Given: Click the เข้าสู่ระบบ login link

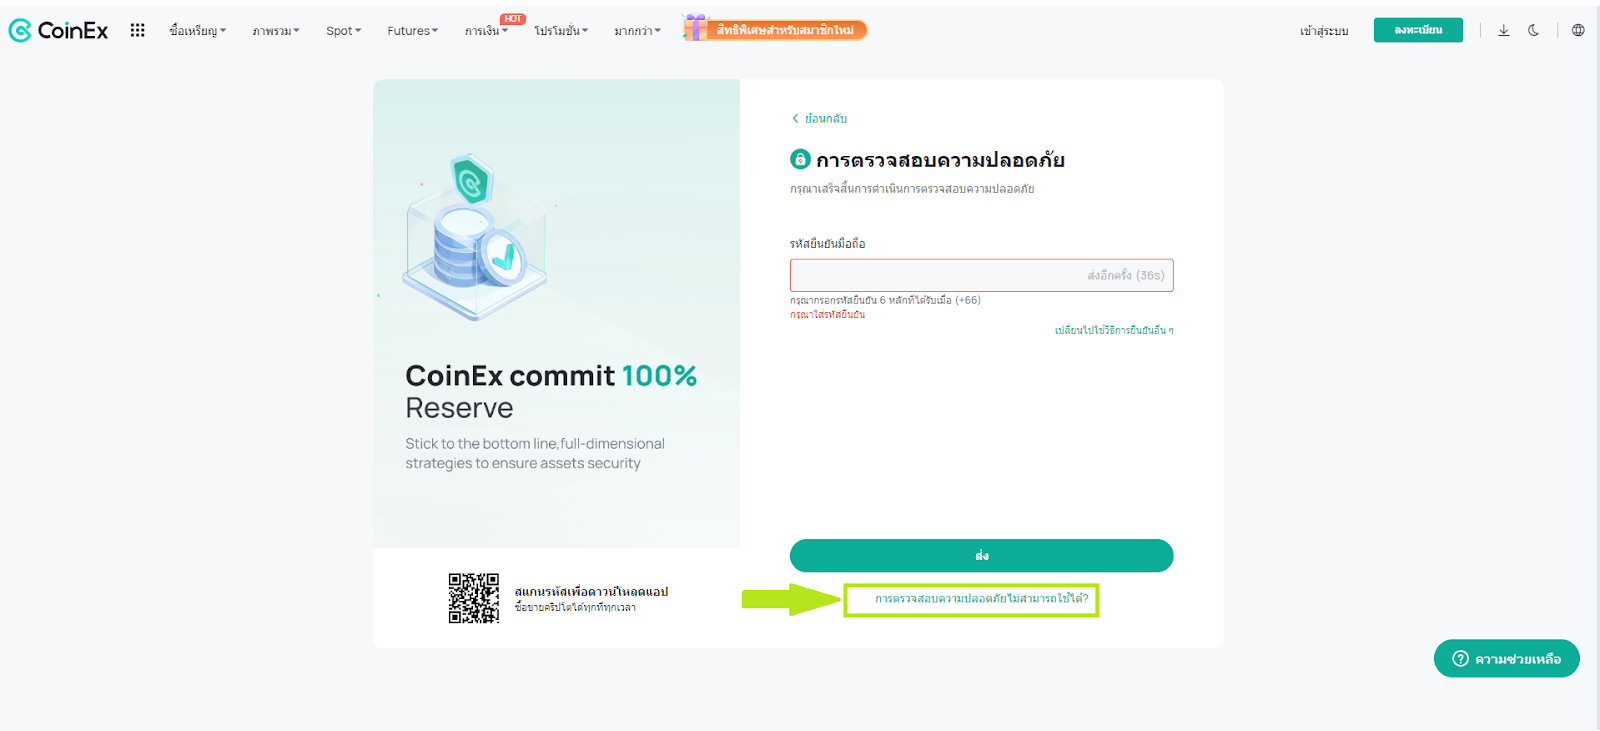Looking at the screenshot, I should (x=1324, y=31).
